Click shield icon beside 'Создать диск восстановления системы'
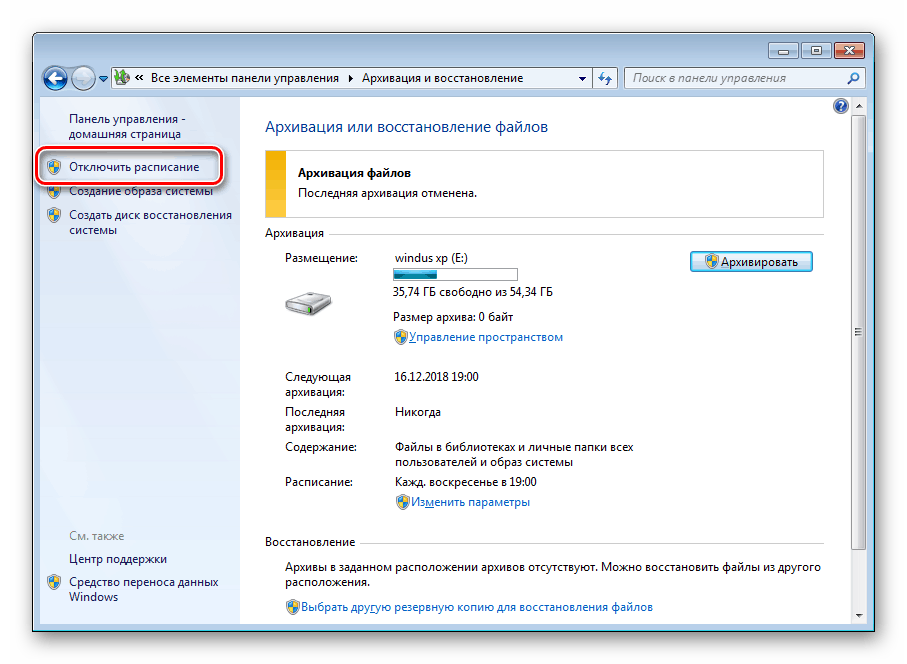The image size is (907, 664). pyautogui.click(x=54, y=215)
